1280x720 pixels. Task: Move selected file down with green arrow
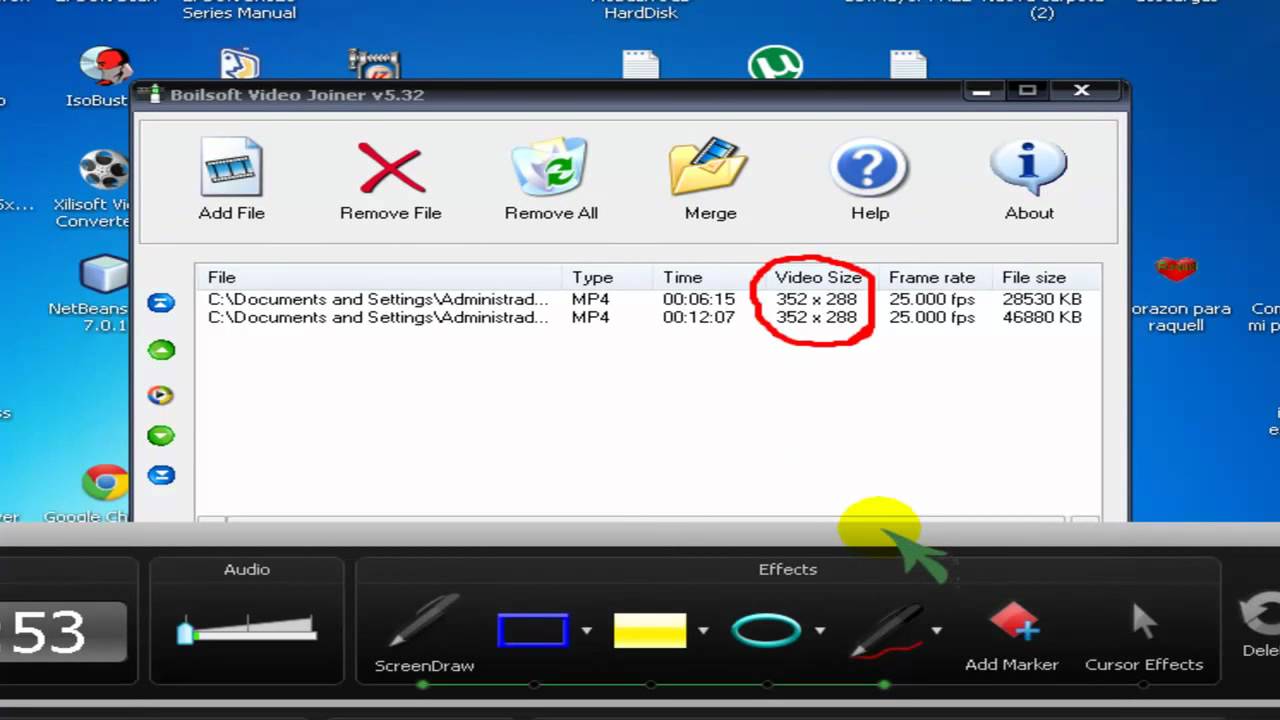coord(161,436)
